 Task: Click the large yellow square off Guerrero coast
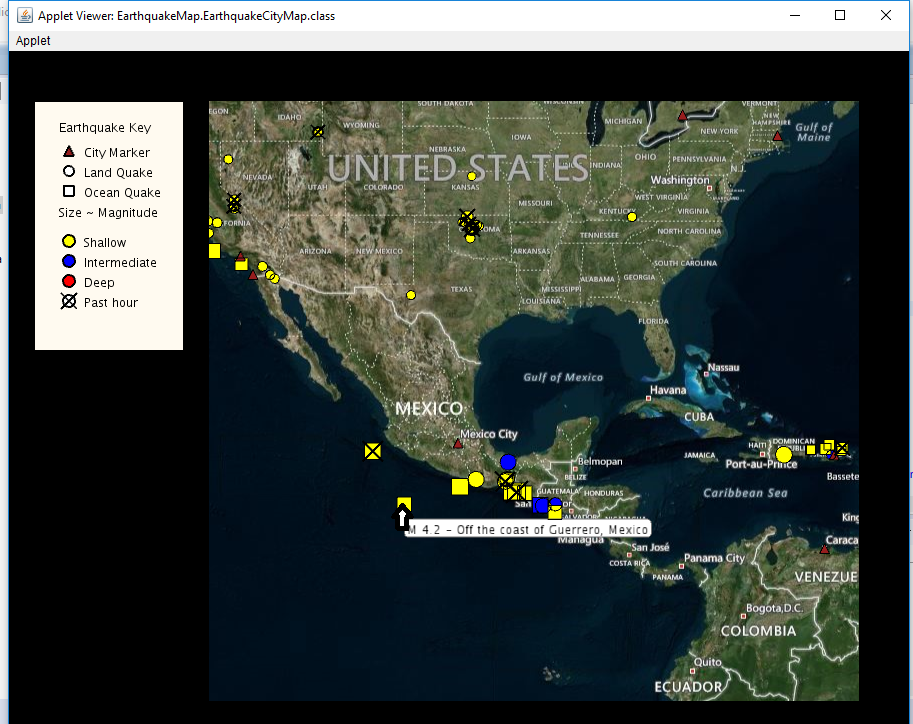460,486
